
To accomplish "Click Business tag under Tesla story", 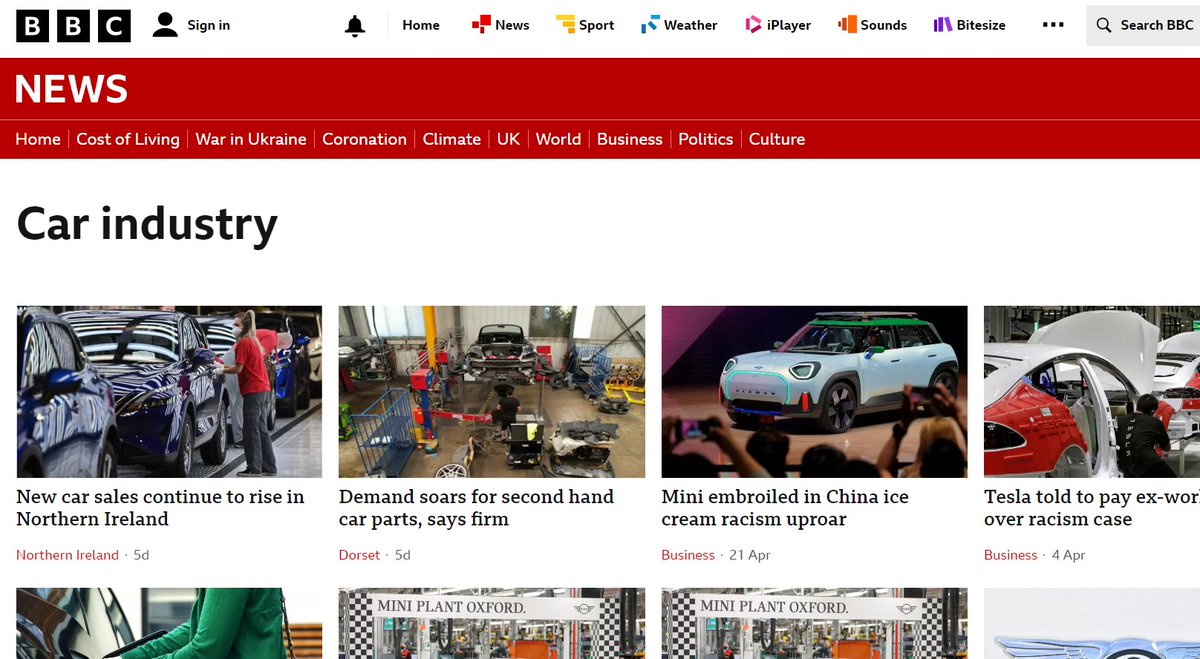I will [1011, 555].
